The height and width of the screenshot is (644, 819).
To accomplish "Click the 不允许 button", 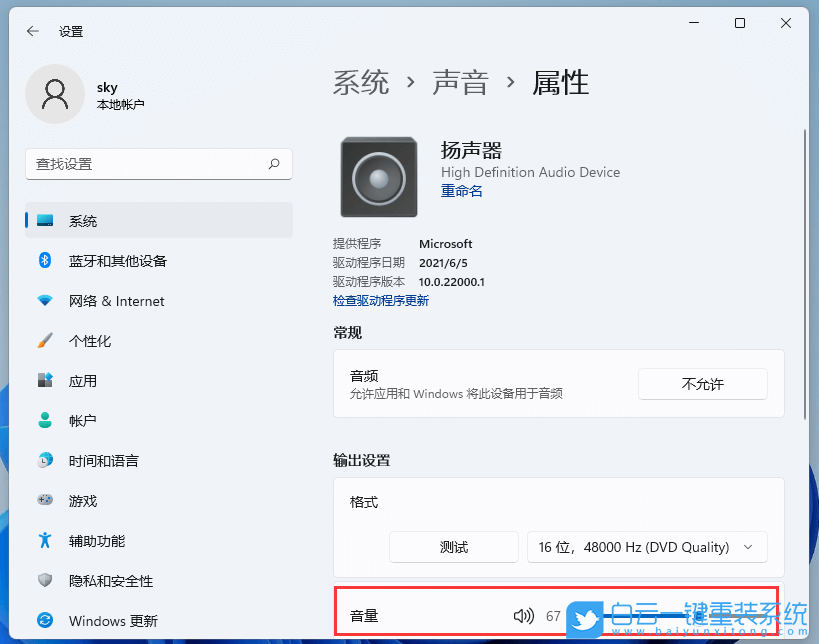I will (x=702, y=384).
